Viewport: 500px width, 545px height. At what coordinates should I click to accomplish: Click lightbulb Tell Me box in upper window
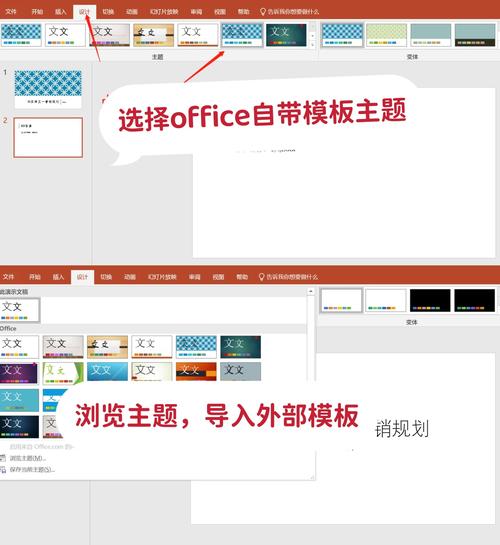tap(289, 11)
